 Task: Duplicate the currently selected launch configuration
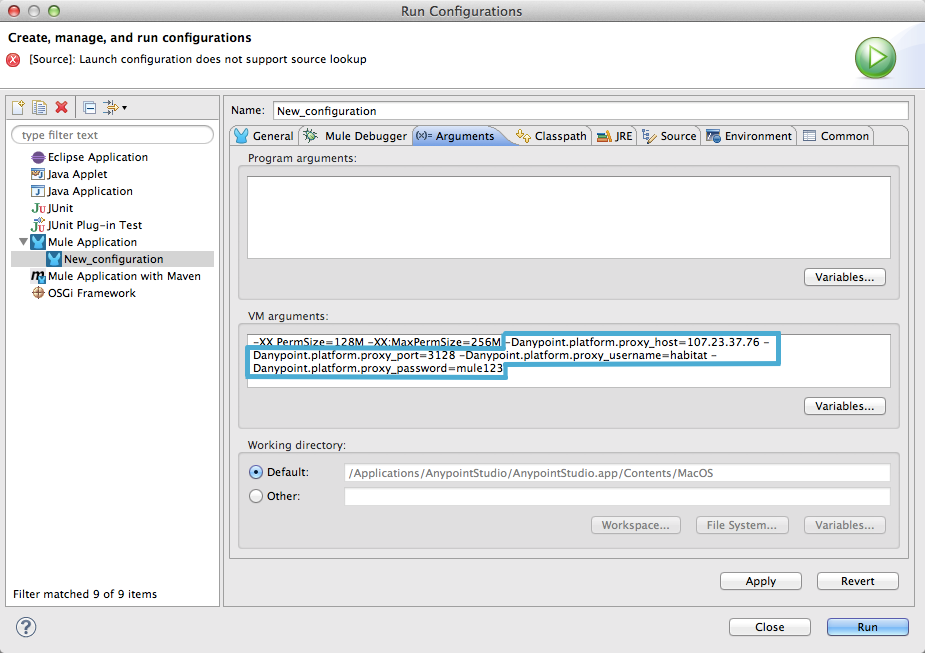(x=40, y=107)
